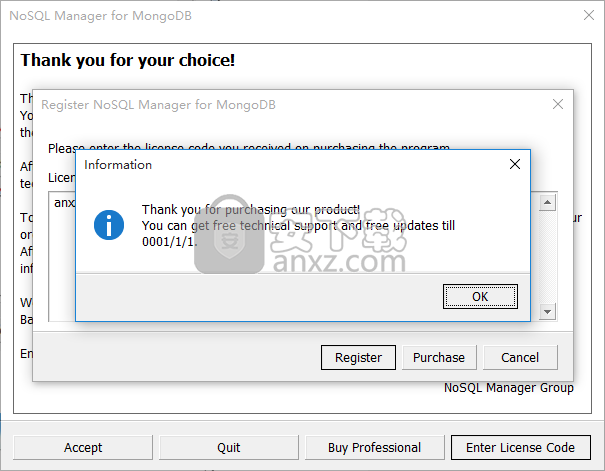Click the 'Thank you for purchasing our product!' message

251,209
